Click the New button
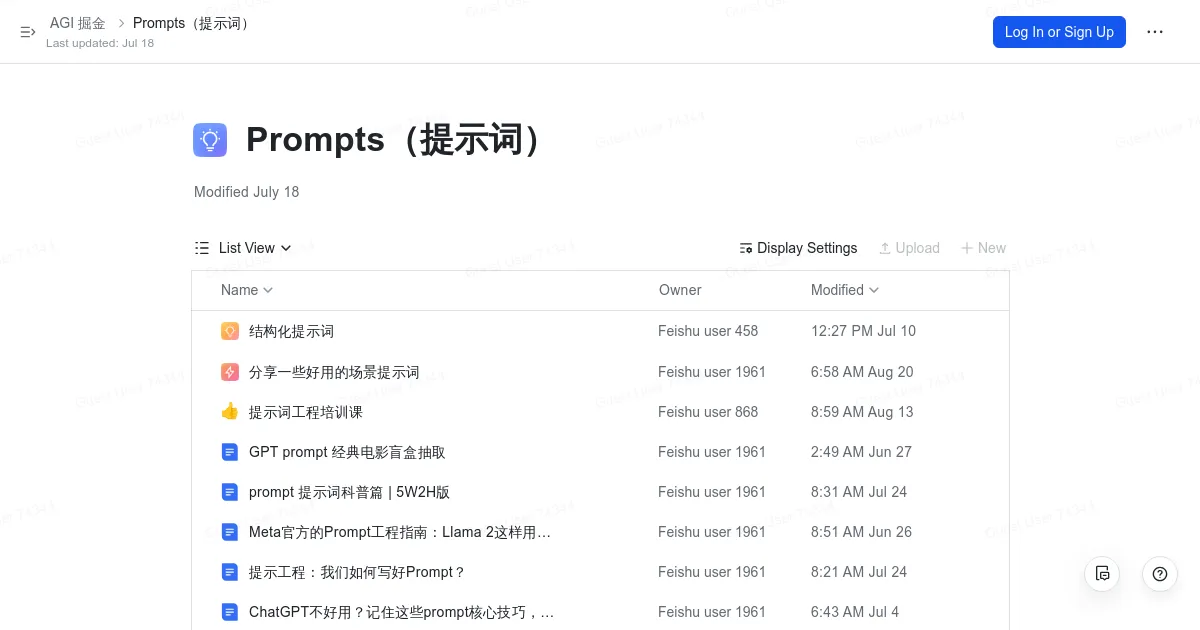Viewport: 1200px width, 630px height. [x=983, y=248]
